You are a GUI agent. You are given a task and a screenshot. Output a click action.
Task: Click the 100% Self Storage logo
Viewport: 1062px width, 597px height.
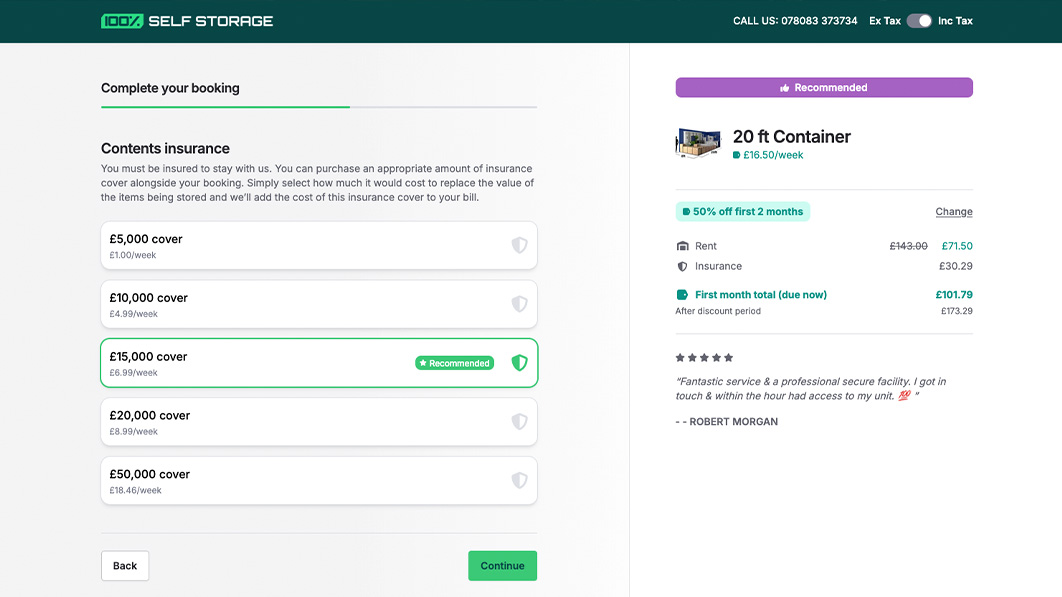(186, 21)
